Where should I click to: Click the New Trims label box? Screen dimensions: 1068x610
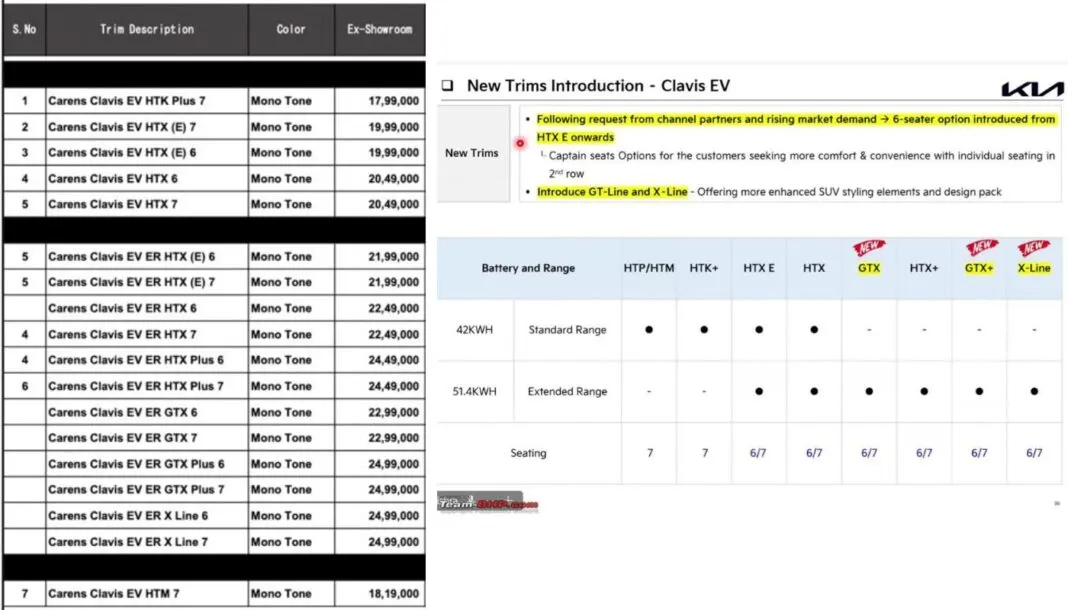472,153
